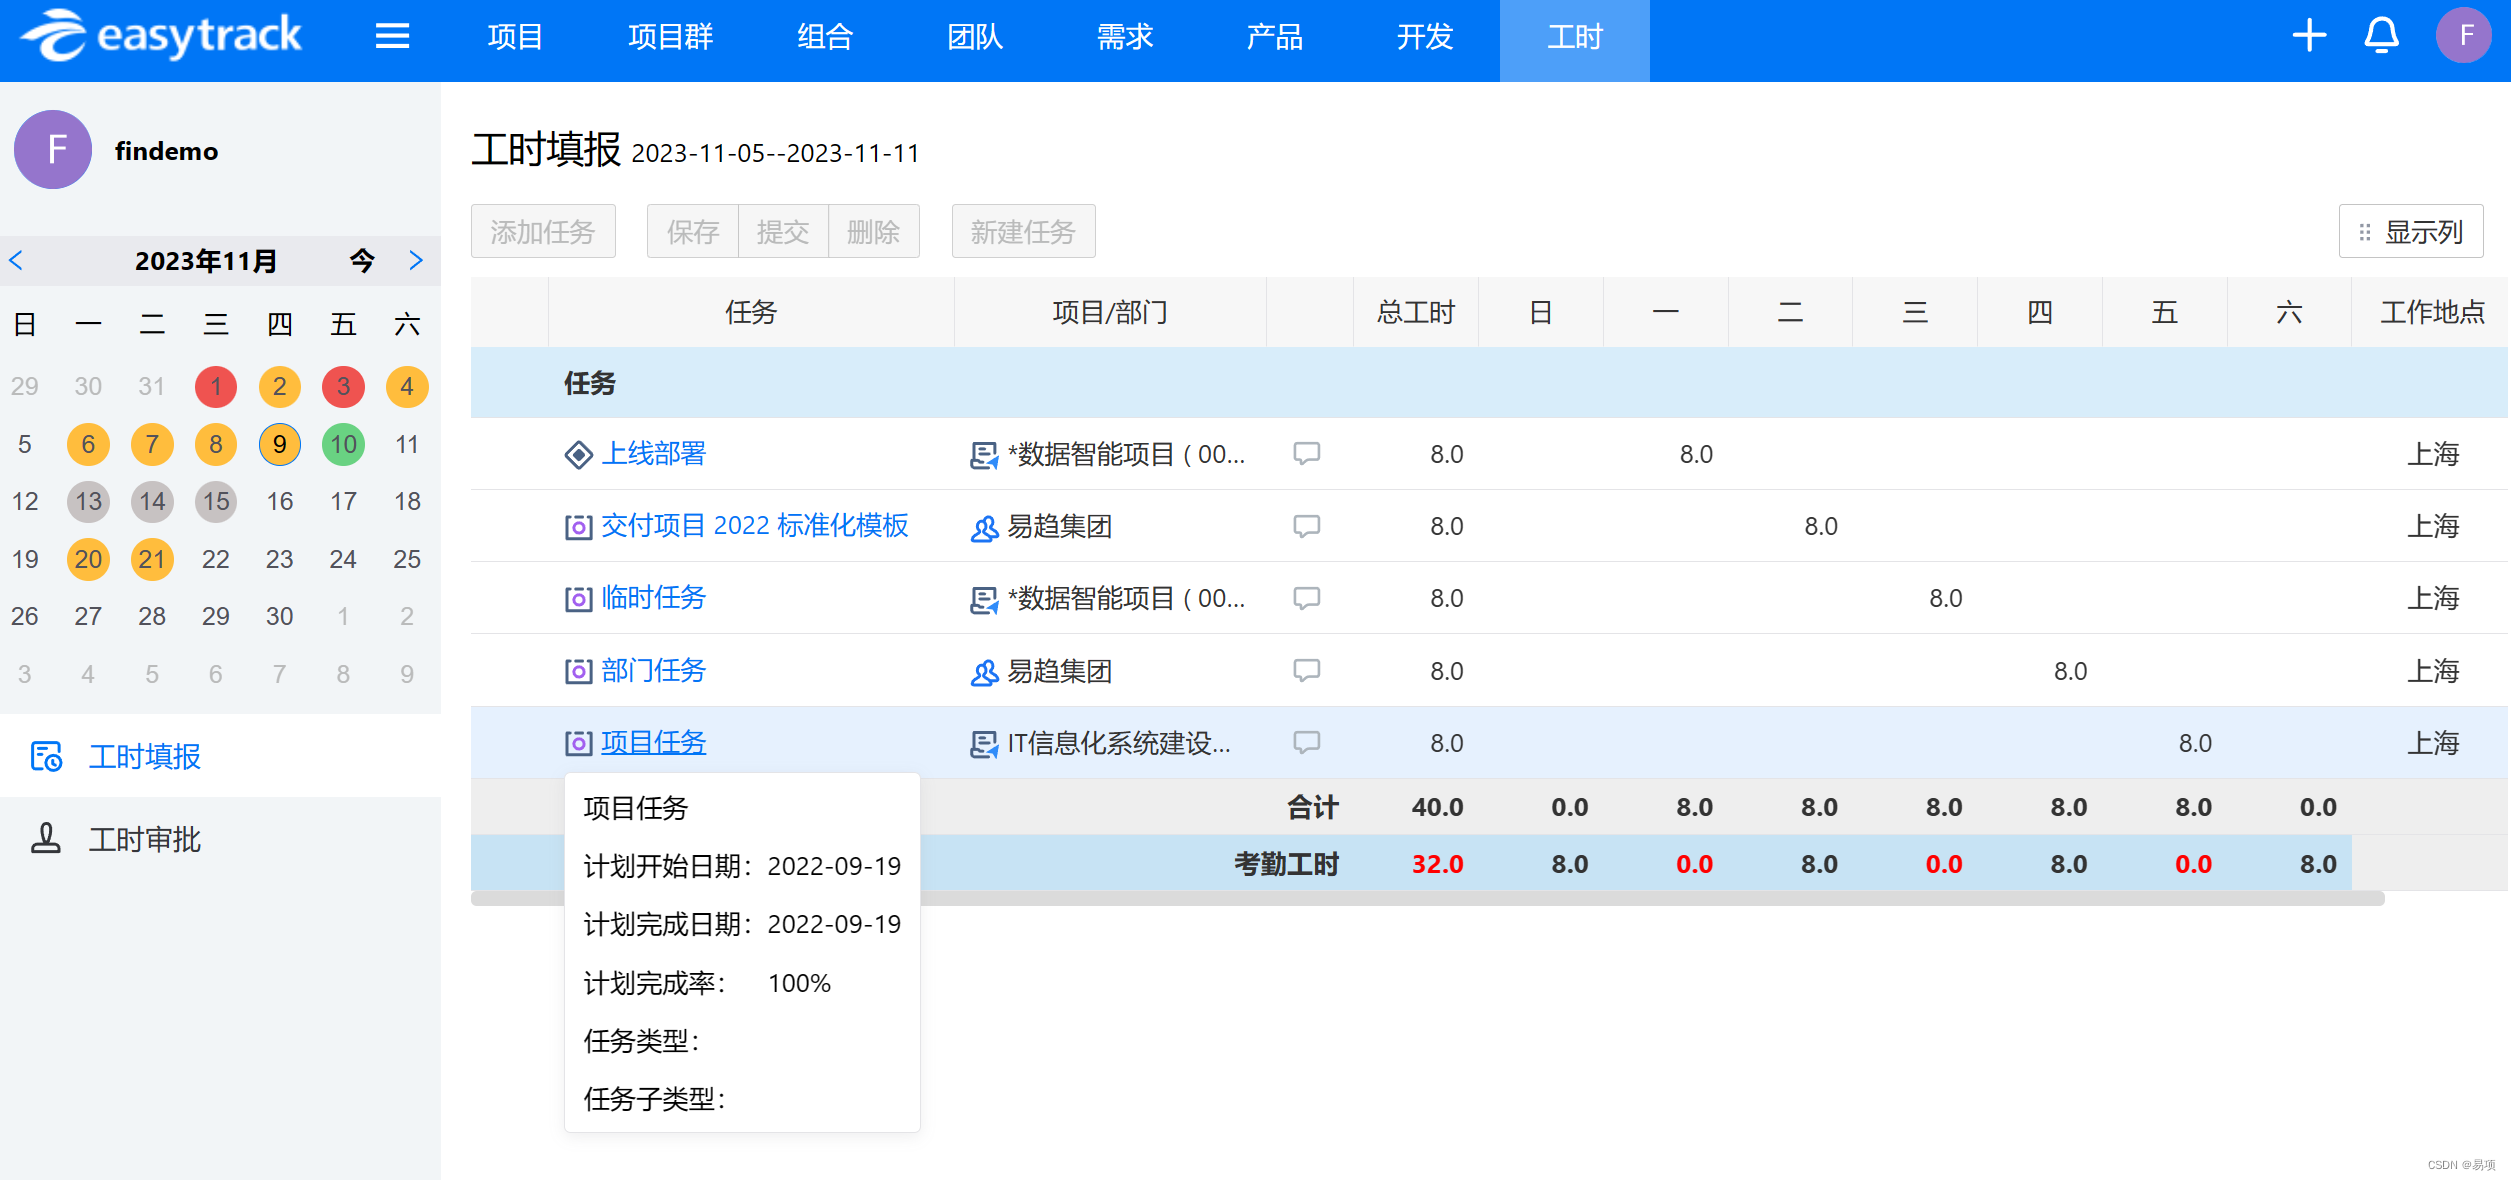Click the 2023年11月 month title
This screenshot has height=1180, width=2511.
(x=206, y=261)
